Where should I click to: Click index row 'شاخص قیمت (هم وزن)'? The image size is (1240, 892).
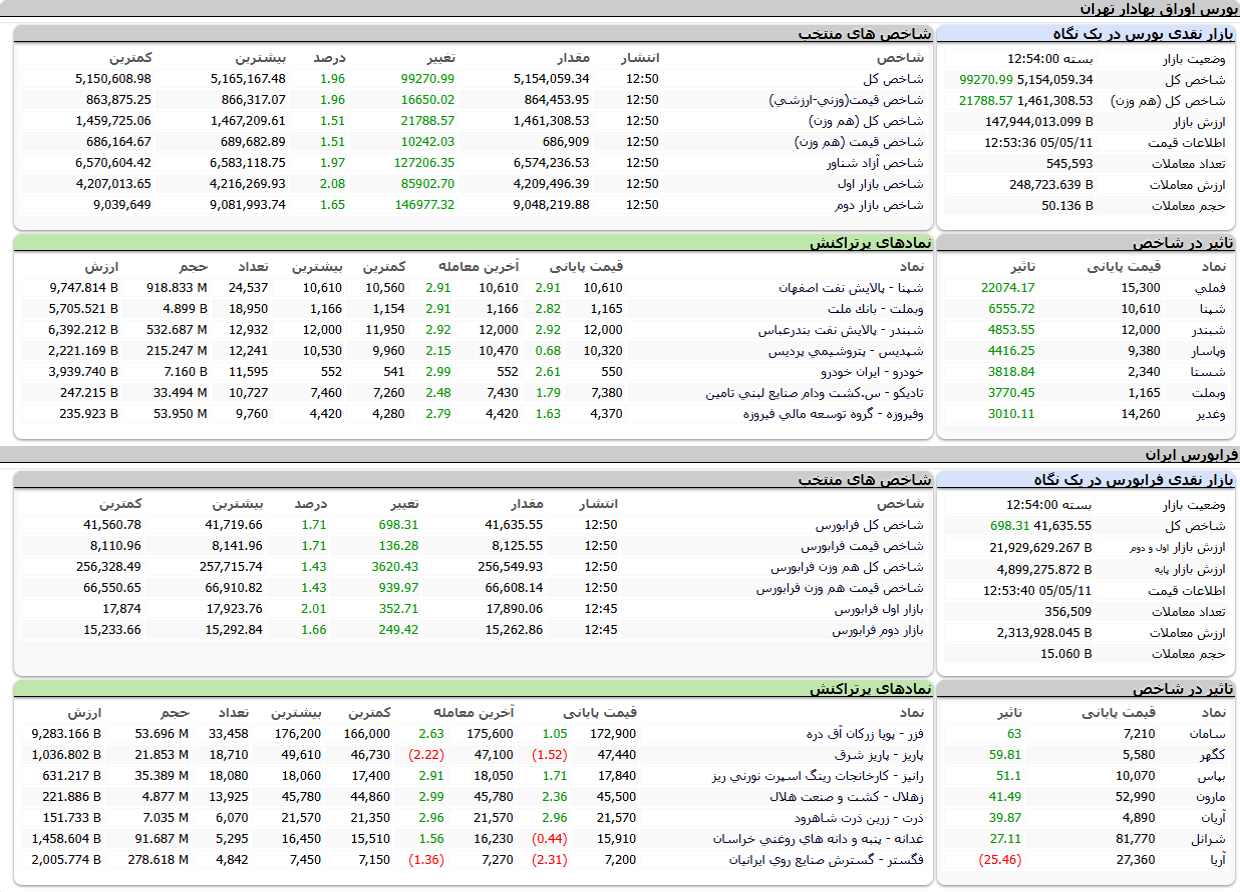(860, 142)
